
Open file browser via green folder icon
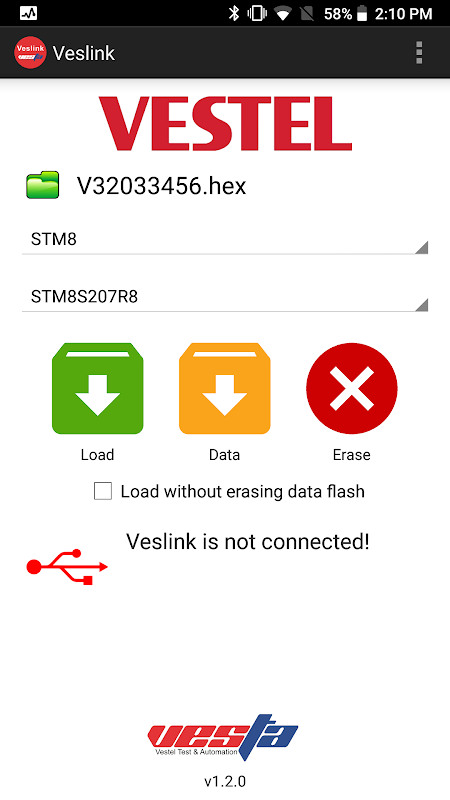[42, 185]
